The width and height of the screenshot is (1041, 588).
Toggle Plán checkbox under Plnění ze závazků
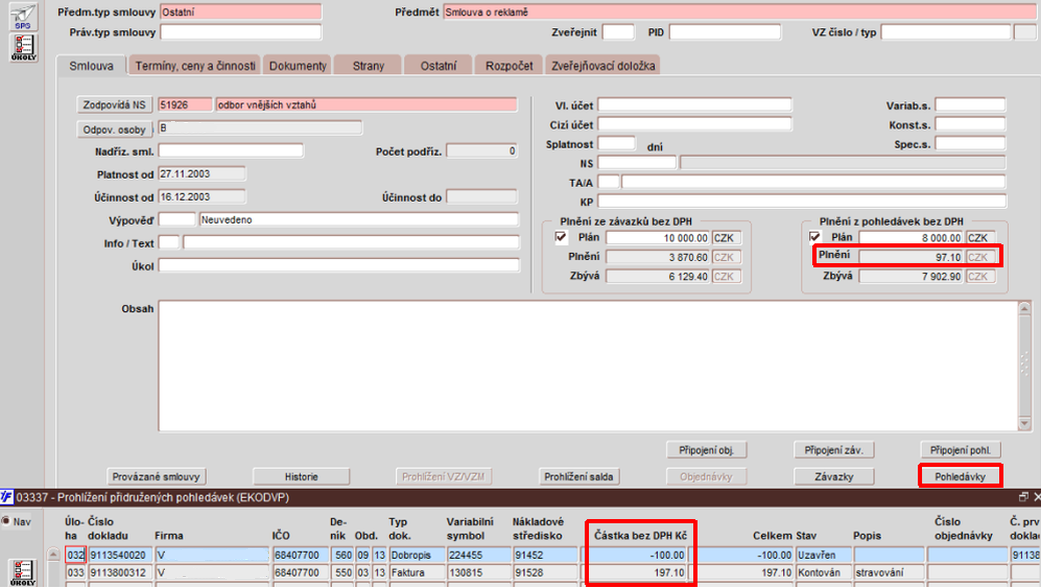(561, 237)
